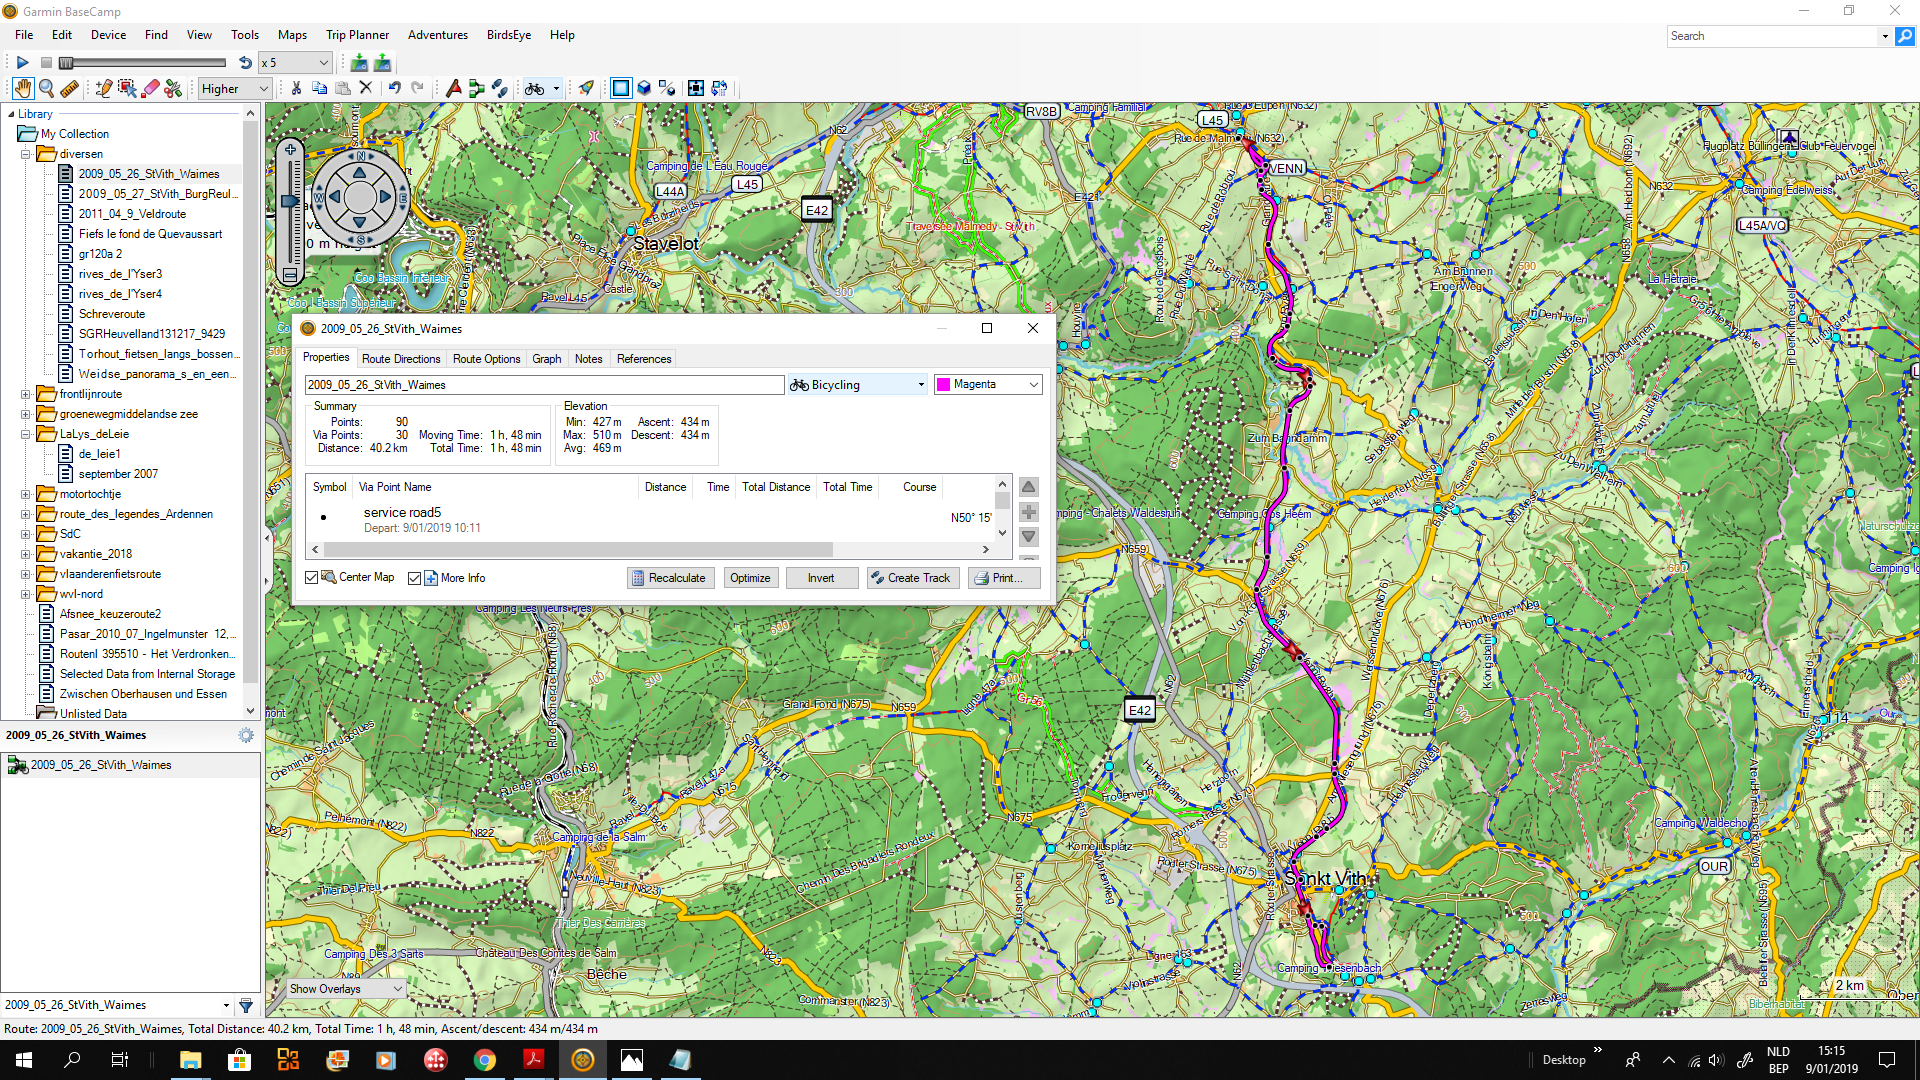
Task: Switch to Graph tab in route dialog
Action: 546,359
